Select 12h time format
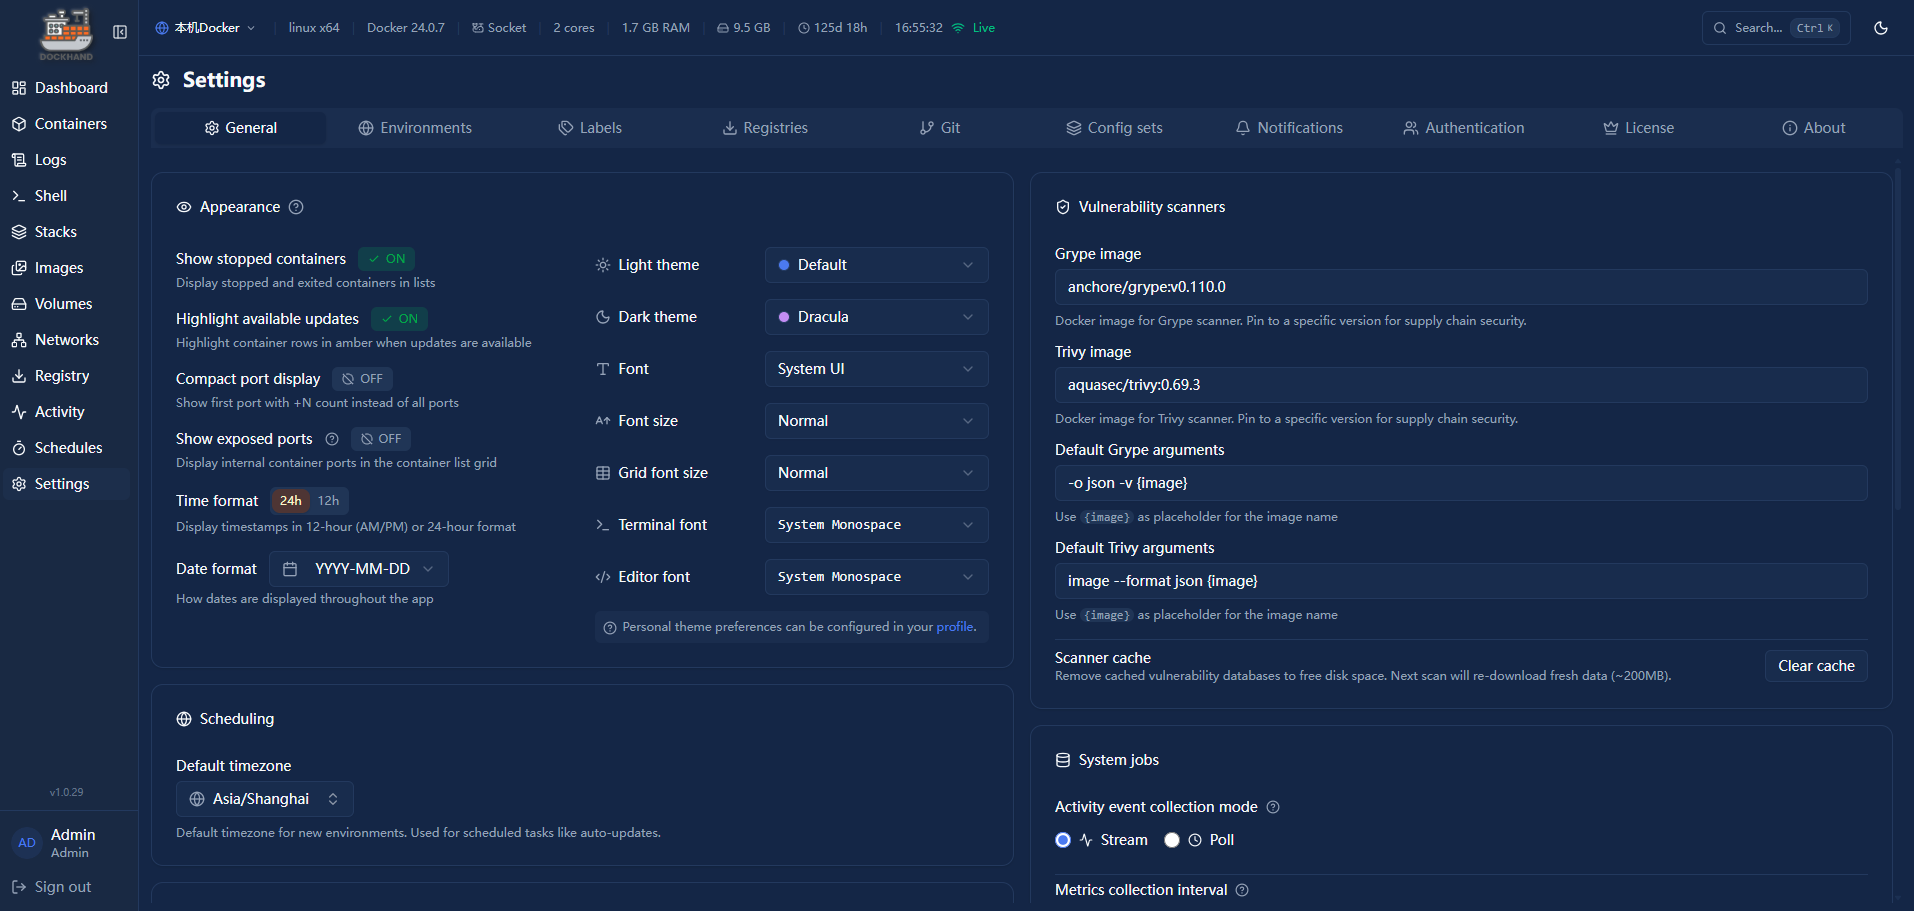The image size is (1914, 911). click(x=328, y=501)
